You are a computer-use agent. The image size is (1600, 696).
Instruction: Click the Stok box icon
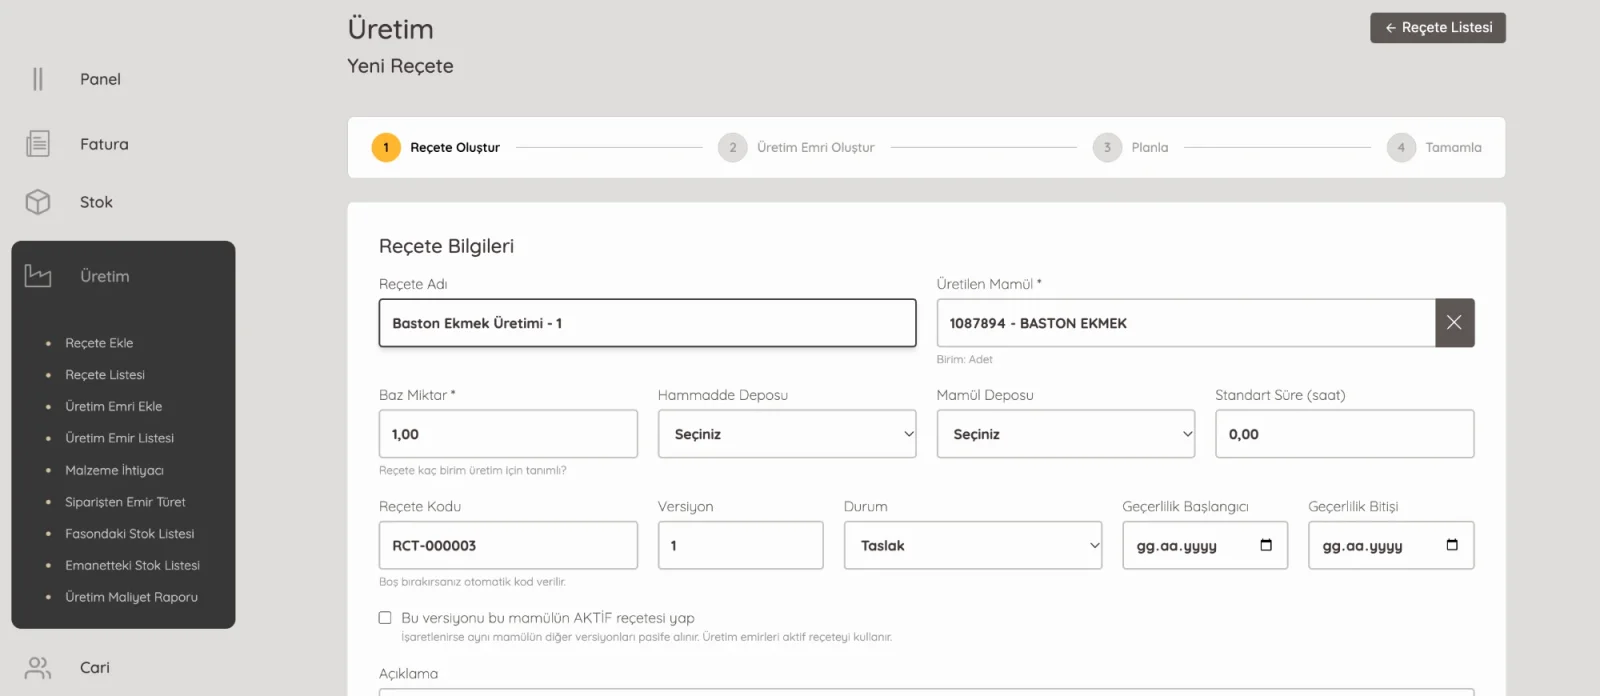point(38,202)
